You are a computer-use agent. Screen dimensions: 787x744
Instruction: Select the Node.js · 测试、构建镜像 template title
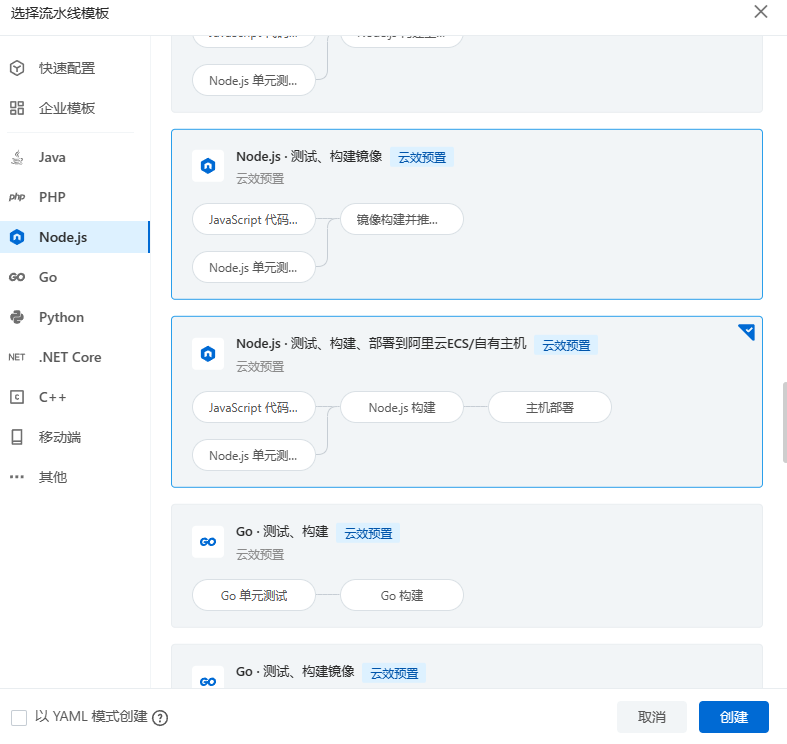tap(309, 157)
